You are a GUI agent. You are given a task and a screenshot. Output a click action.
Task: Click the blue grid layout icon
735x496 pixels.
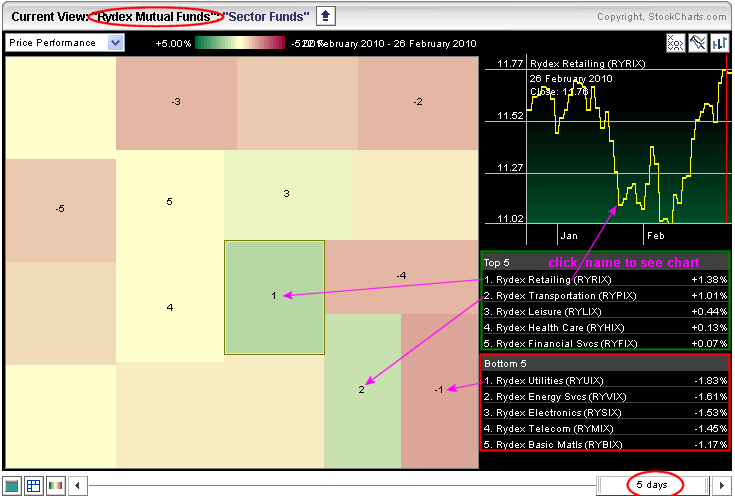click(x=33, y=486)
